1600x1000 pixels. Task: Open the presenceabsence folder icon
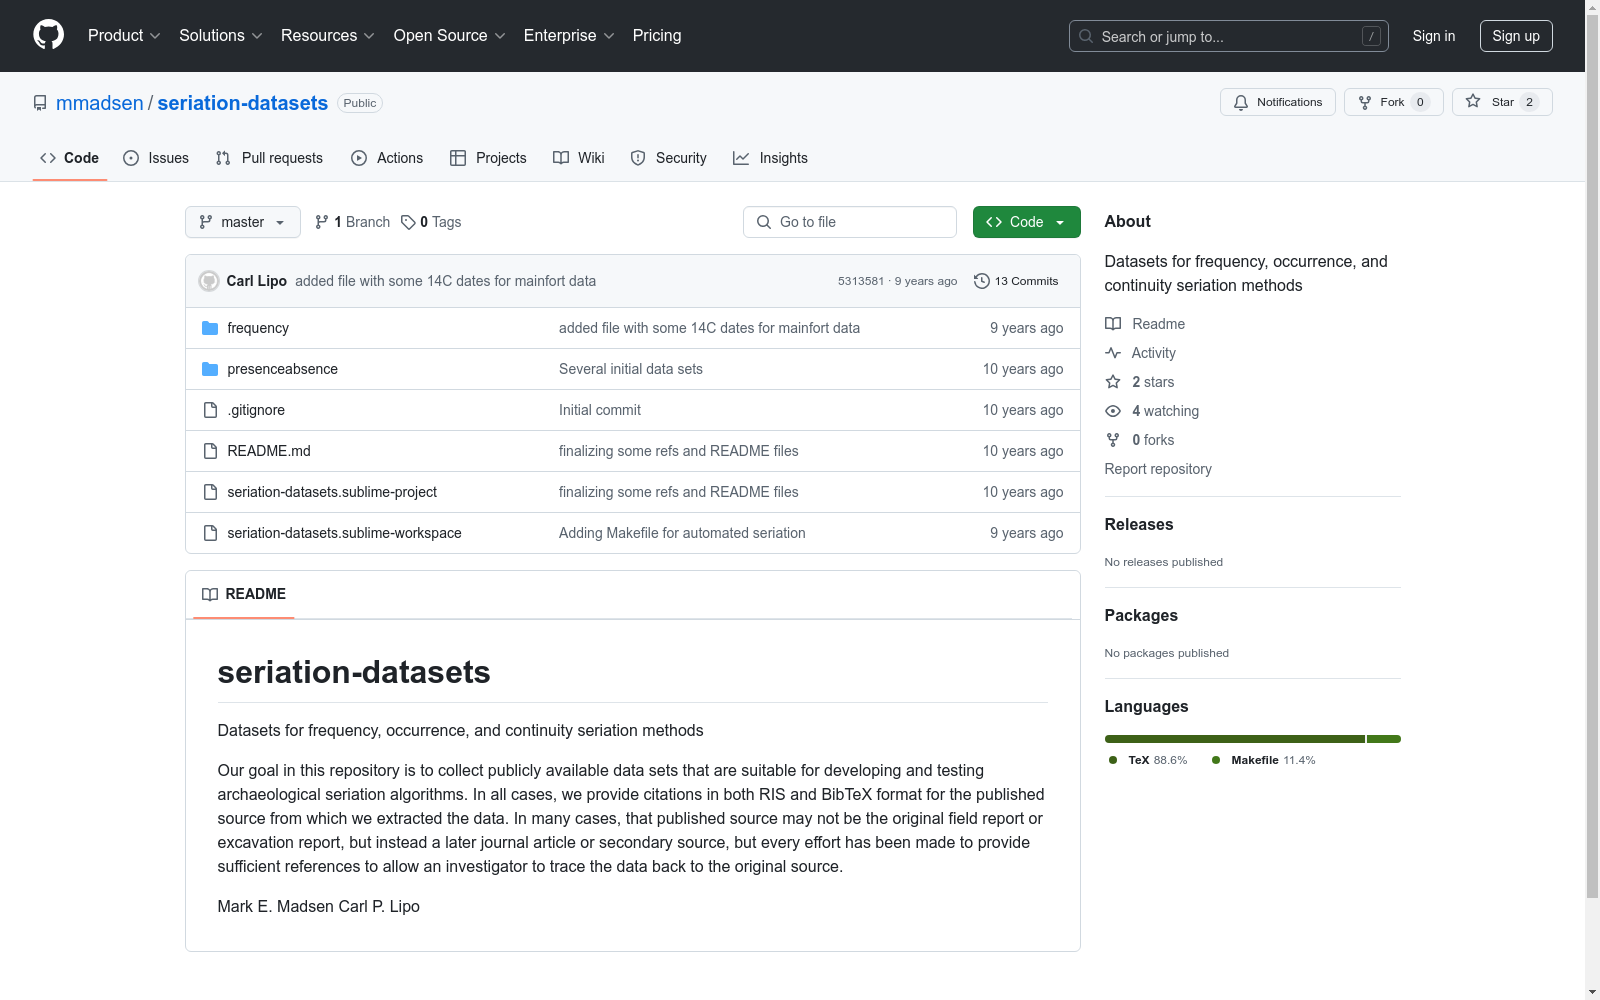coord(210,369)
